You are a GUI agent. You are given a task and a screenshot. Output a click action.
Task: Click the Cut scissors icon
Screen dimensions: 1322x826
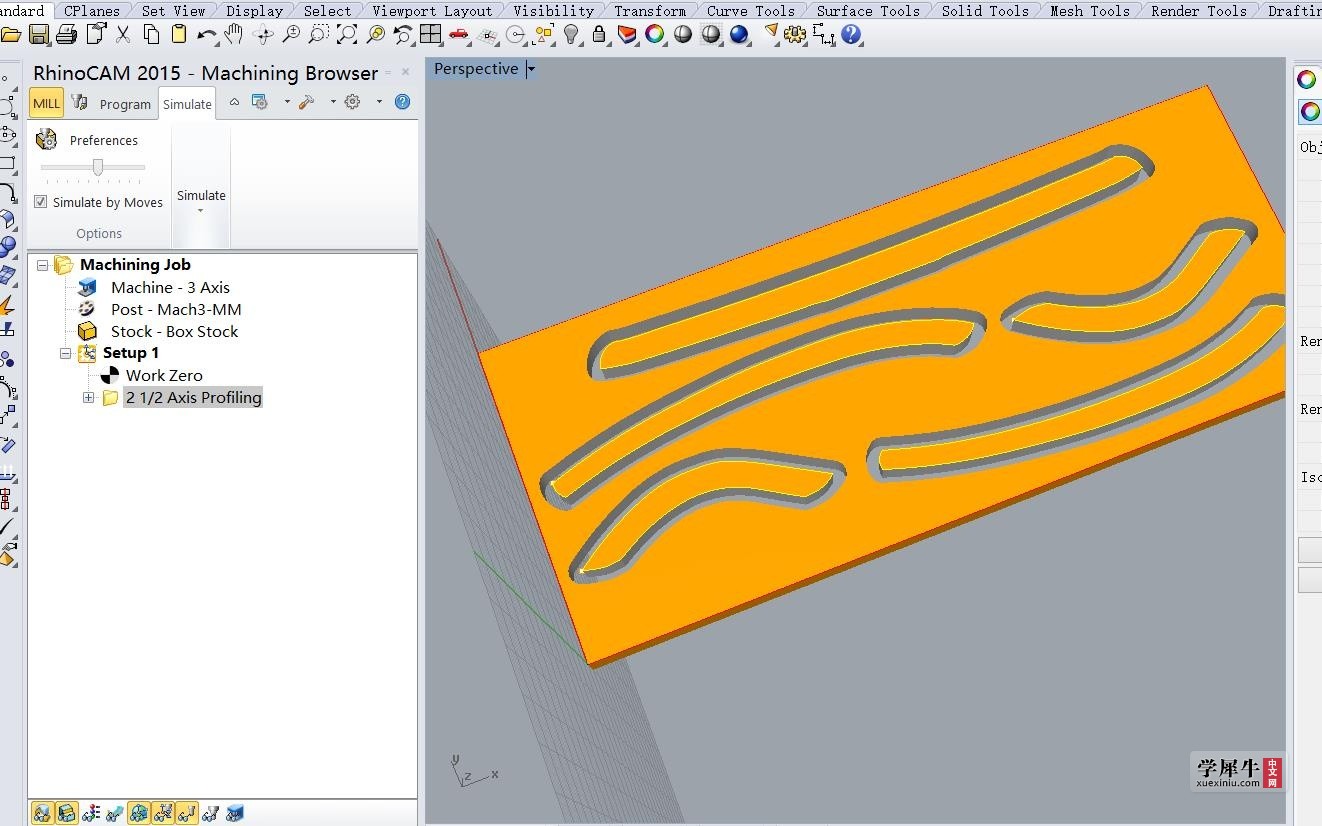point(123,35)
